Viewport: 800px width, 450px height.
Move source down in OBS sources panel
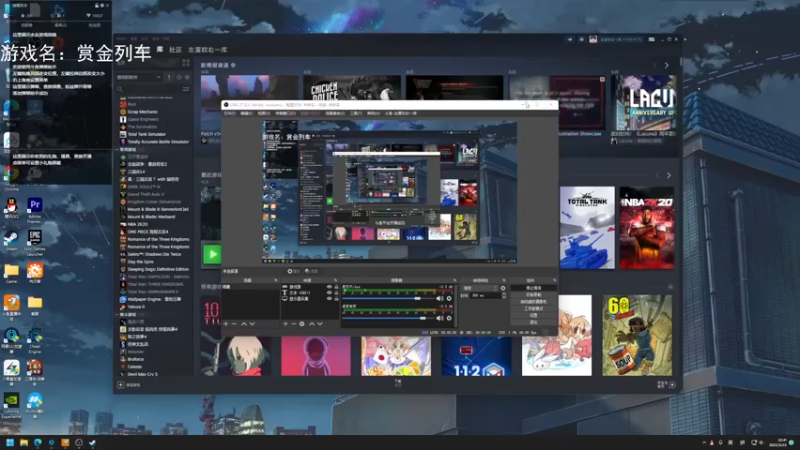pos(320,323)
